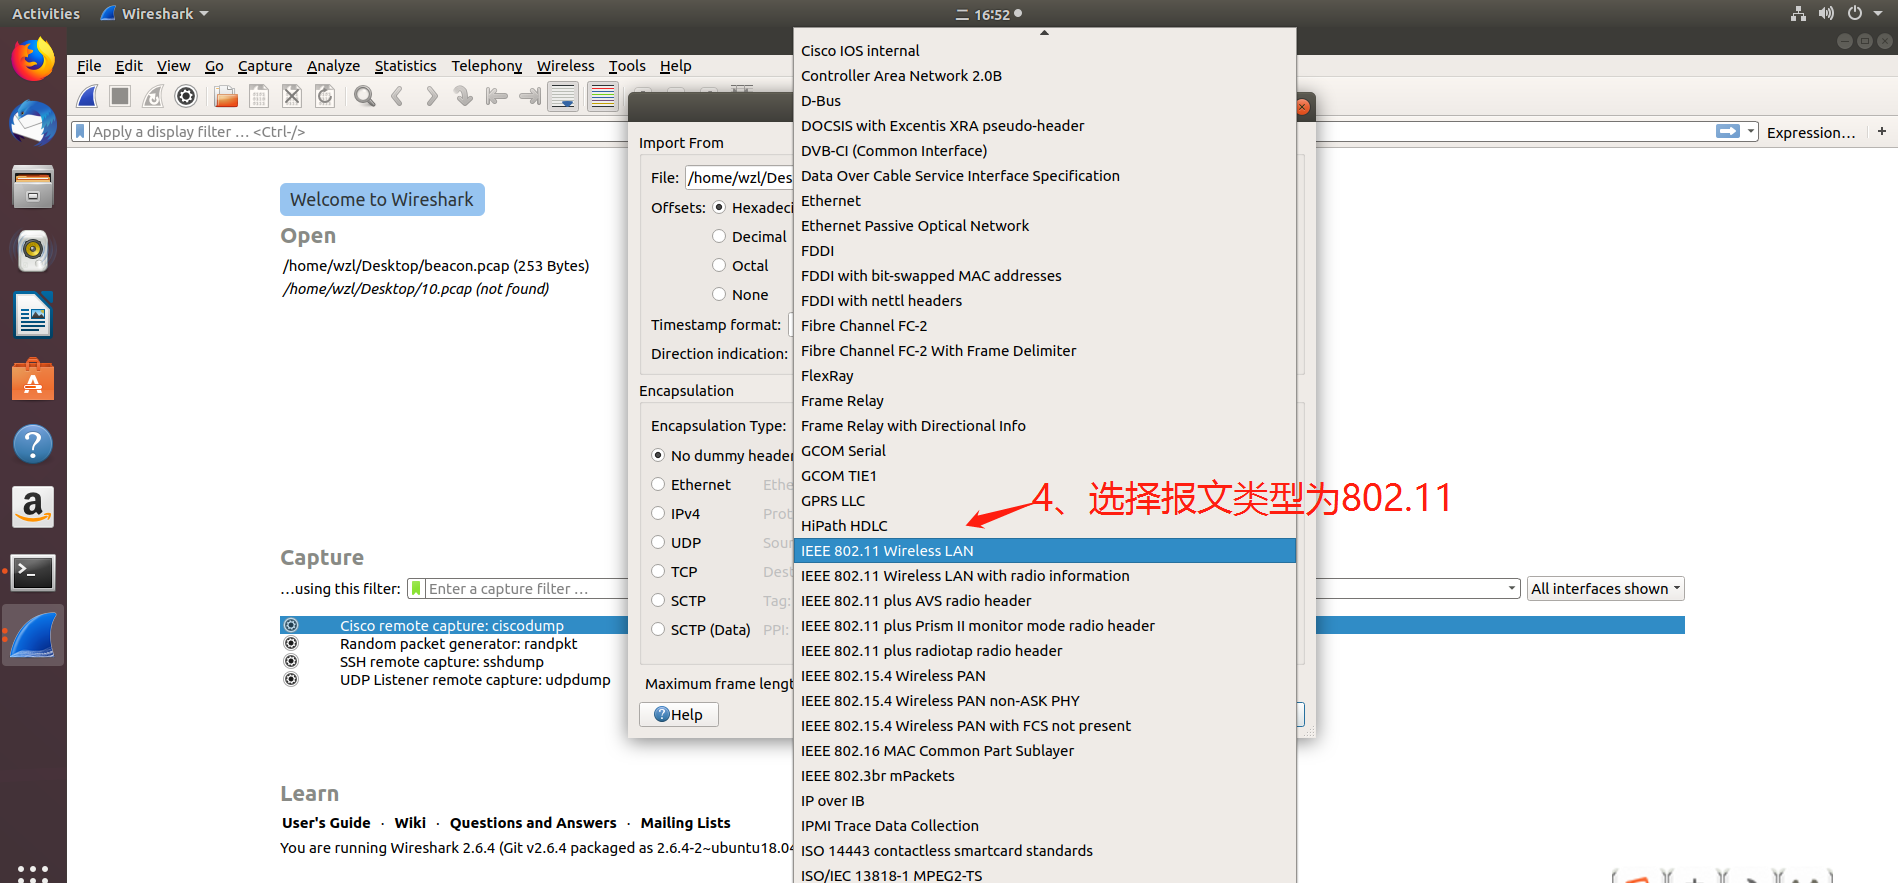Open the Wireless menu

tap(565, 66)
